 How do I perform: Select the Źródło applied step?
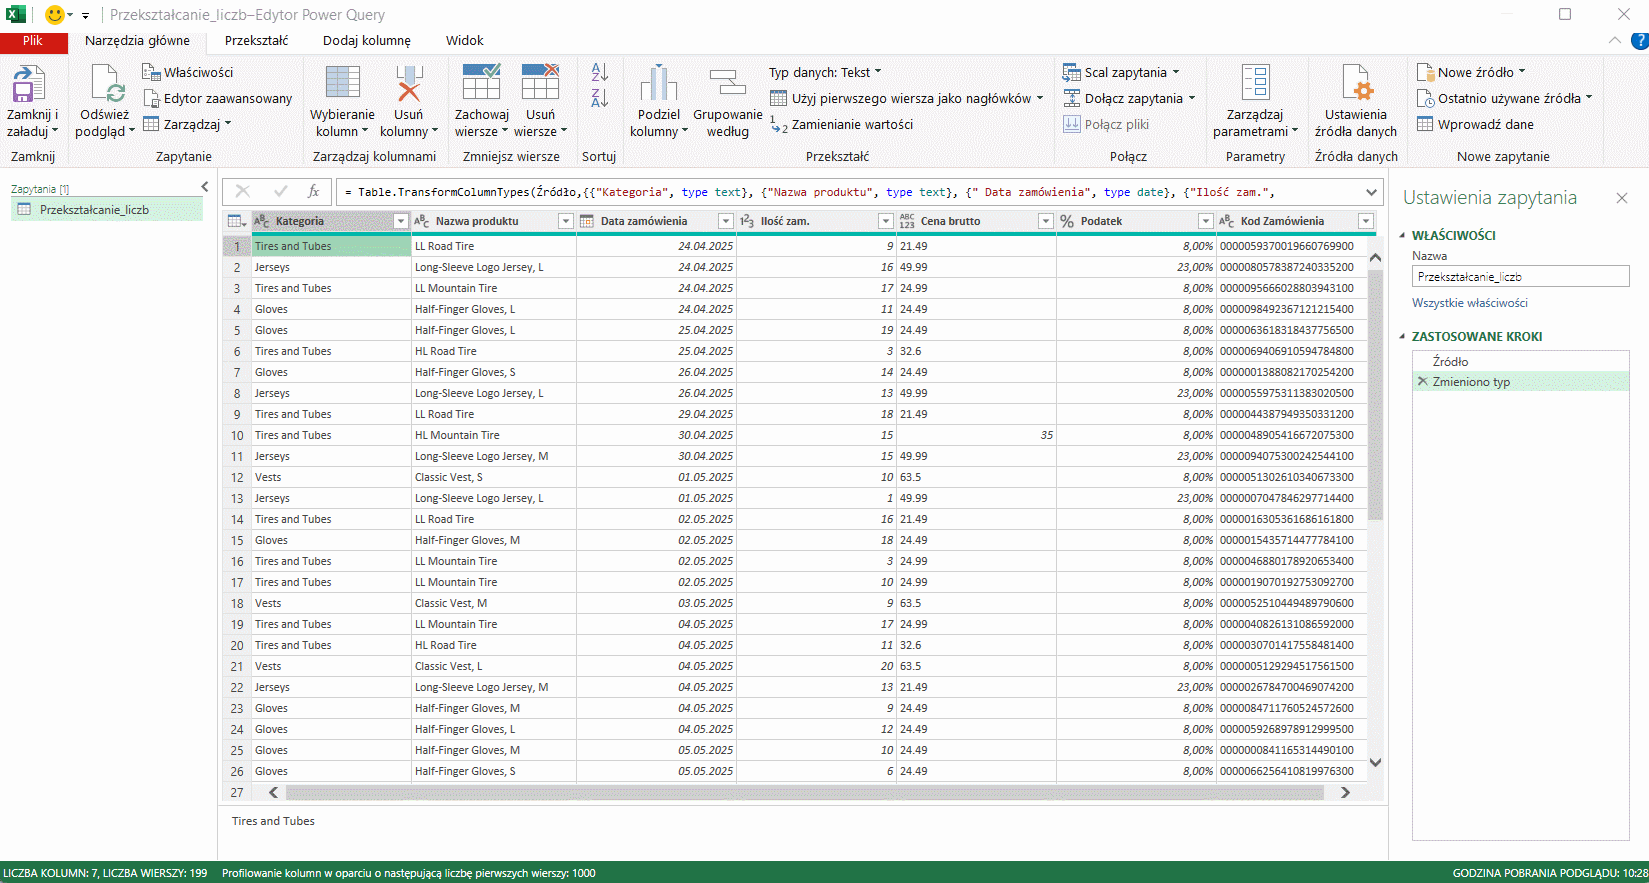1521,361
